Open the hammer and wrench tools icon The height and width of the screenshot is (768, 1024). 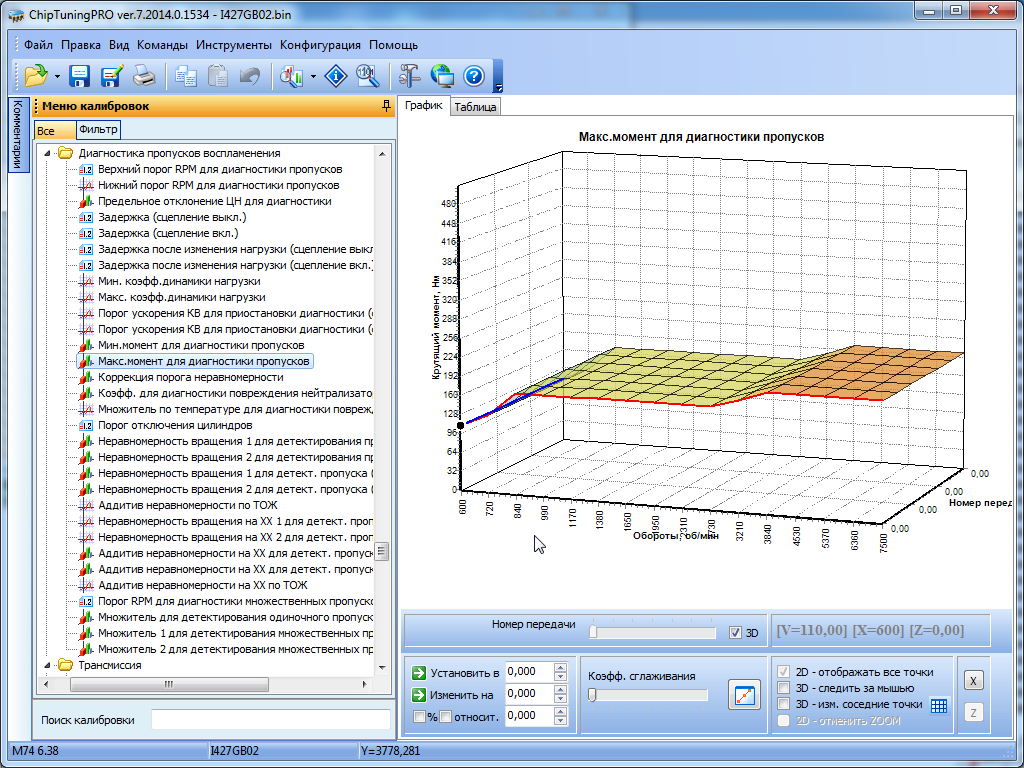click(410, 75)
